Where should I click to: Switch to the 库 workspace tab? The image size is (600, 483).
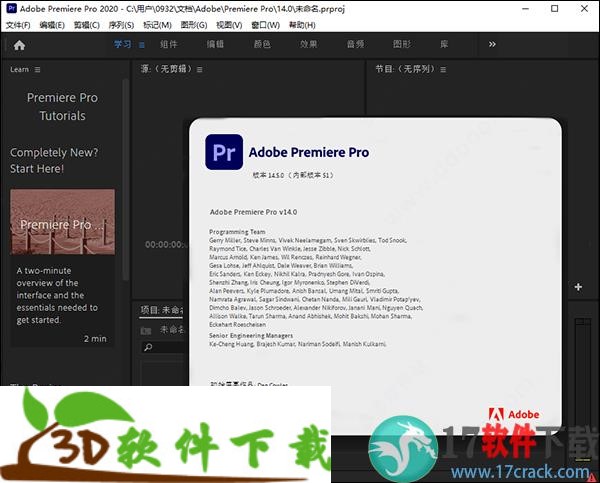click(444, 44)
